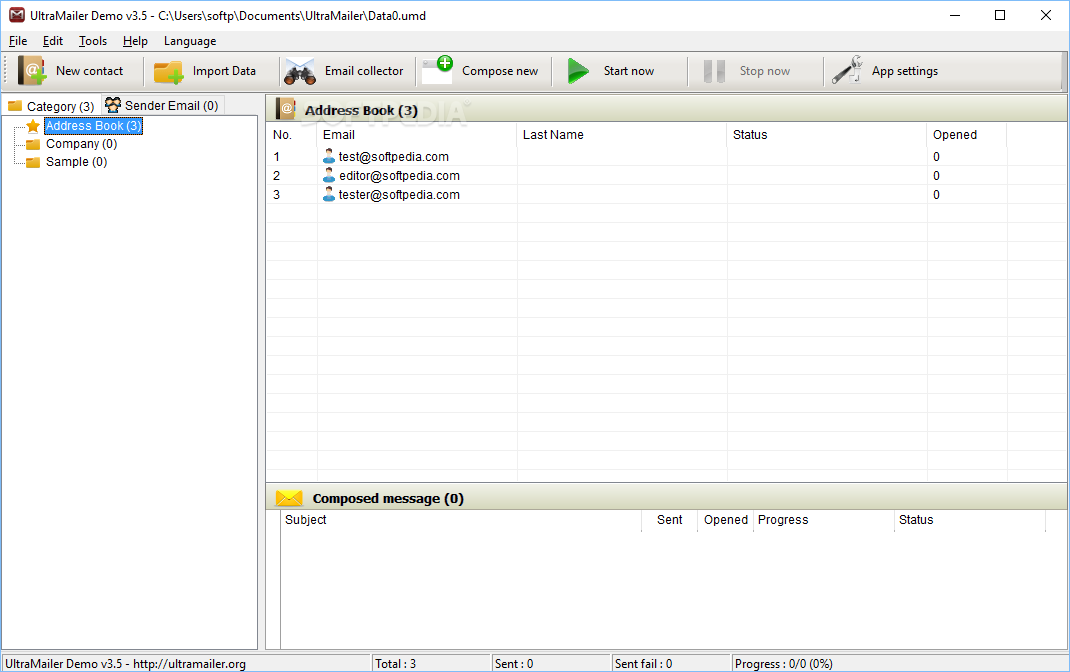
Task: Click the composed message Opened column header
Action: [x=725, y=520]
